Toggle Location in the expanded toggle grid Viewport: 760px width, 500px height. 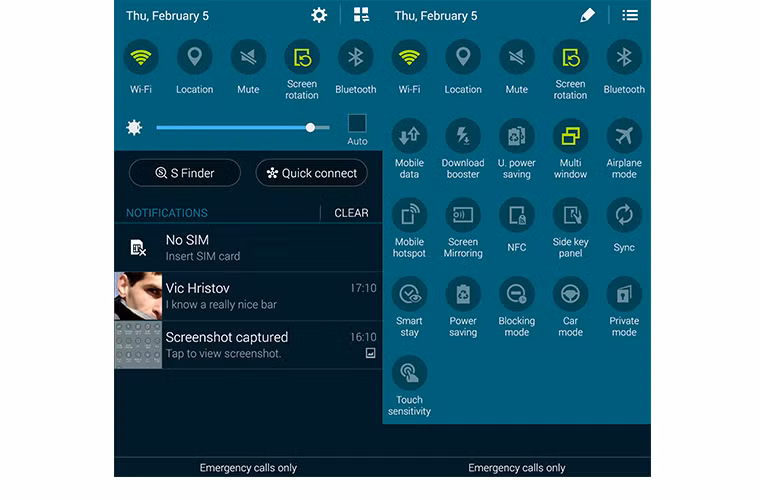tap(463, 57)
